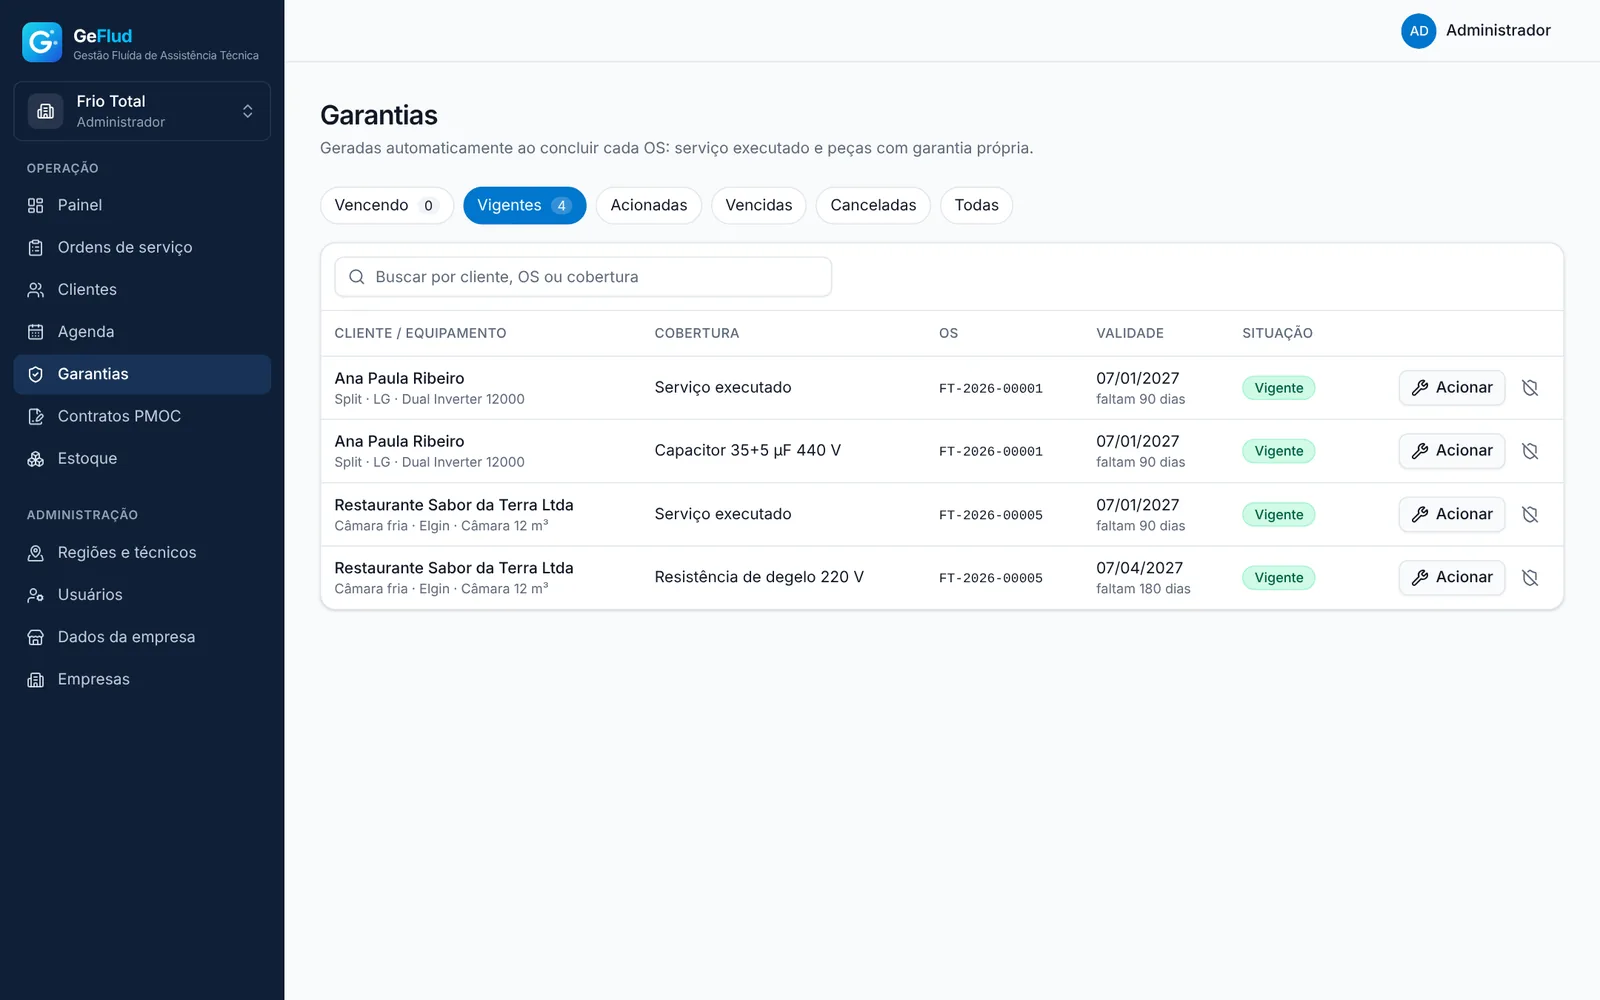Click Acionar for Capacitor 35+5 µF
Image resolution: width=1600 pixels, height=1000 pixels.
1451,451
